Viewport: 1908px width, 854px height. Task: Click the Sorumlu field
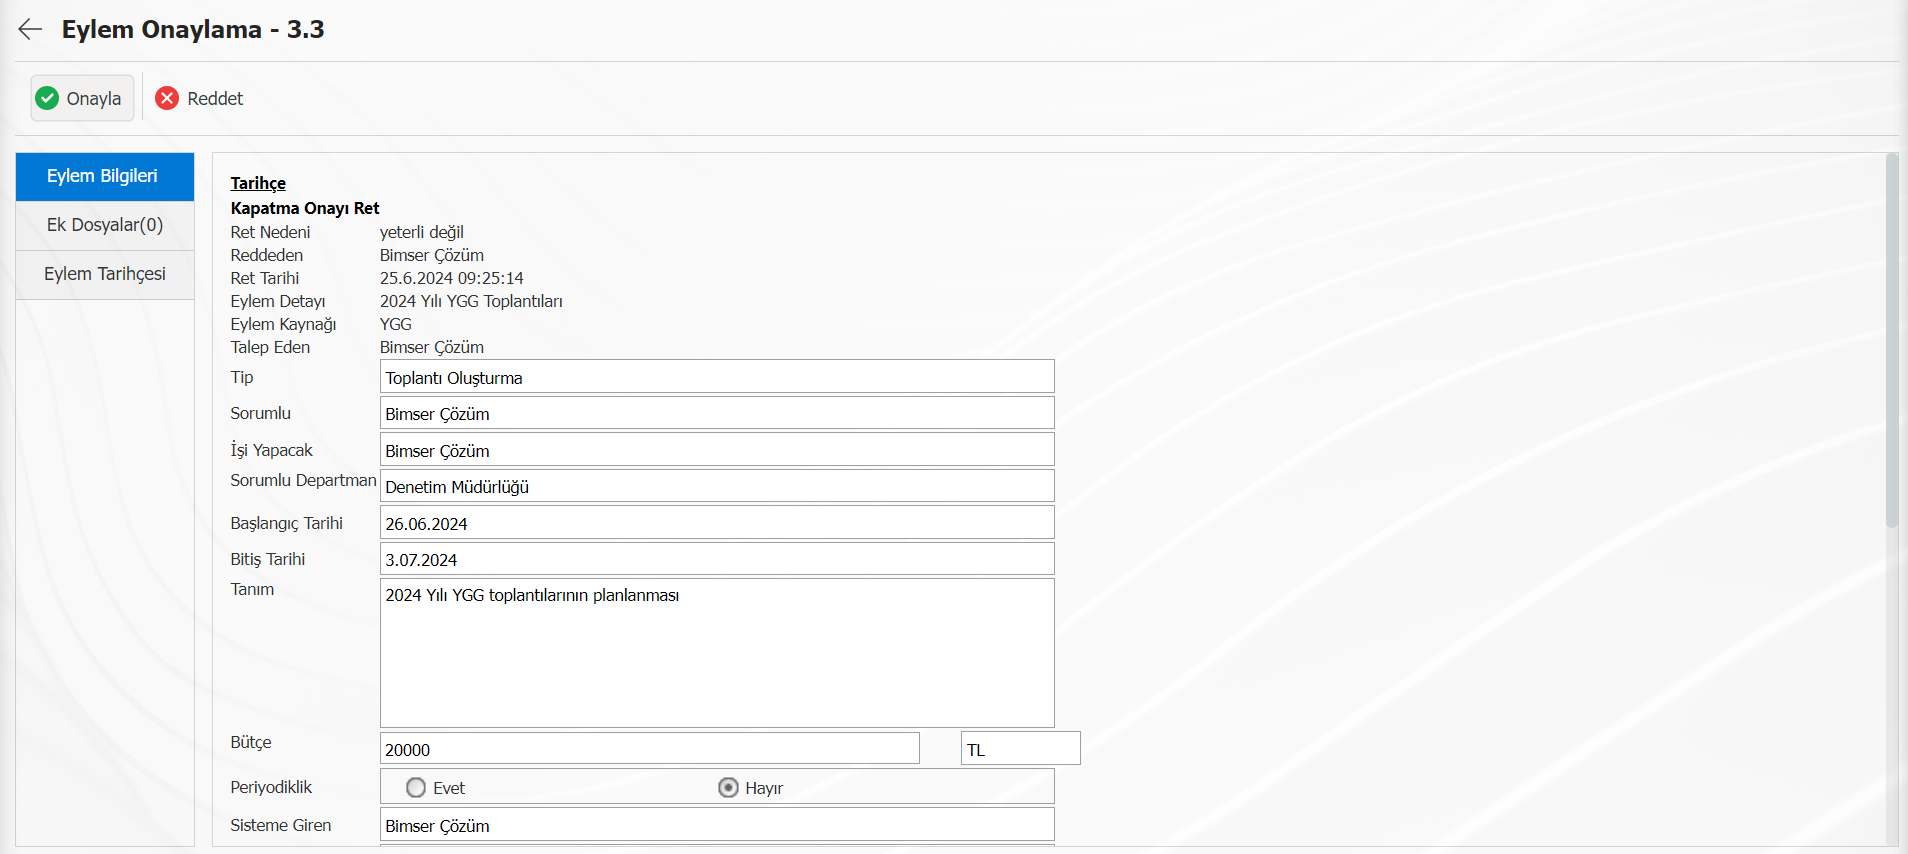[x=717, y=413]
